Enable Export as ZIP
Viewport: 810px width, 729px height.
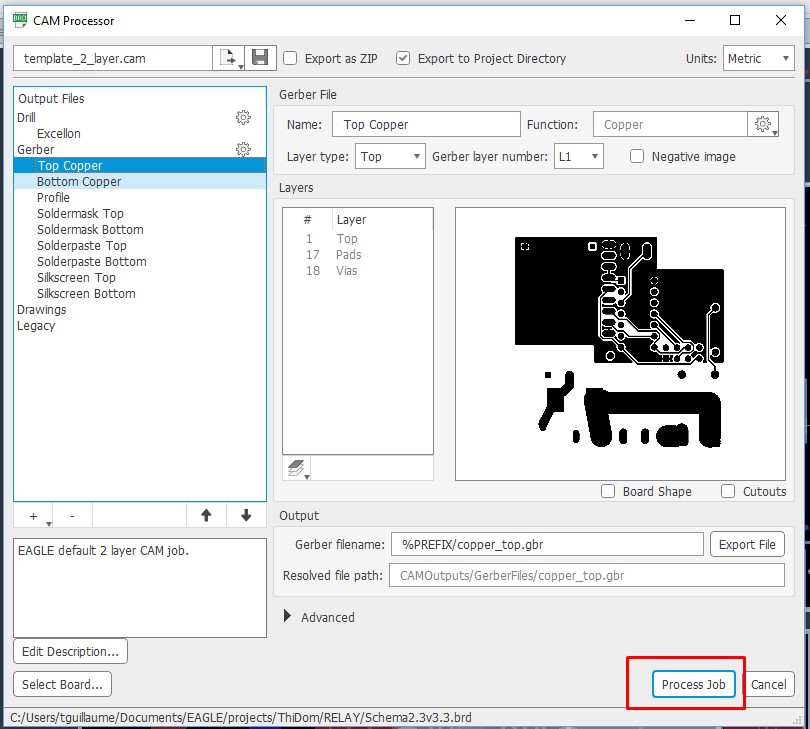point(289,58)
